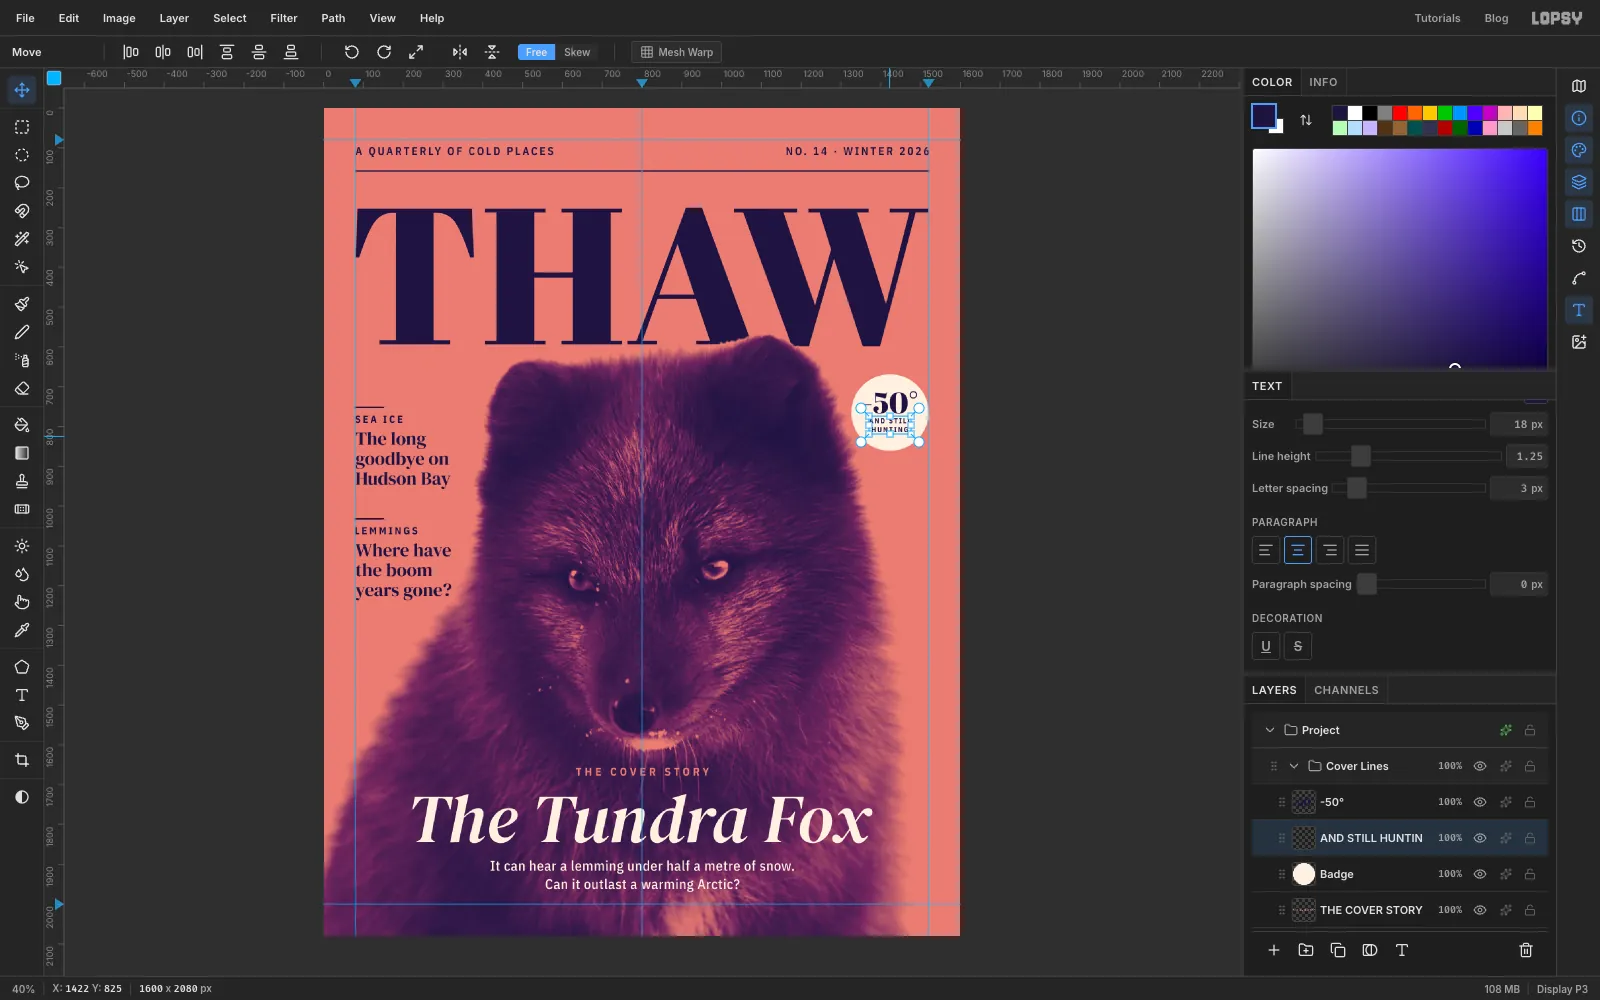Screen dimensions: 1600x1000
Task: Select the Lasso tool
Action: (22, 183)
